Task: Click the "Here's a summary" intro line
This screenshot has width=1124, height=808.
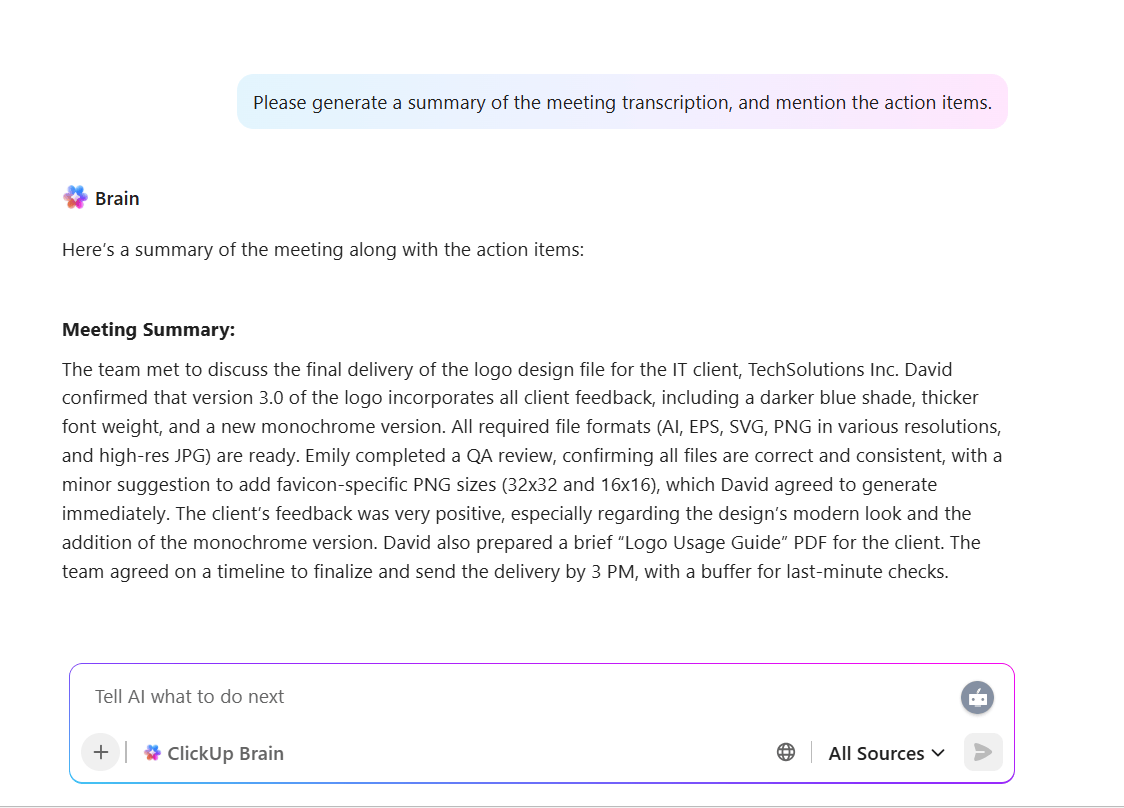Action: tap(322, 249)
